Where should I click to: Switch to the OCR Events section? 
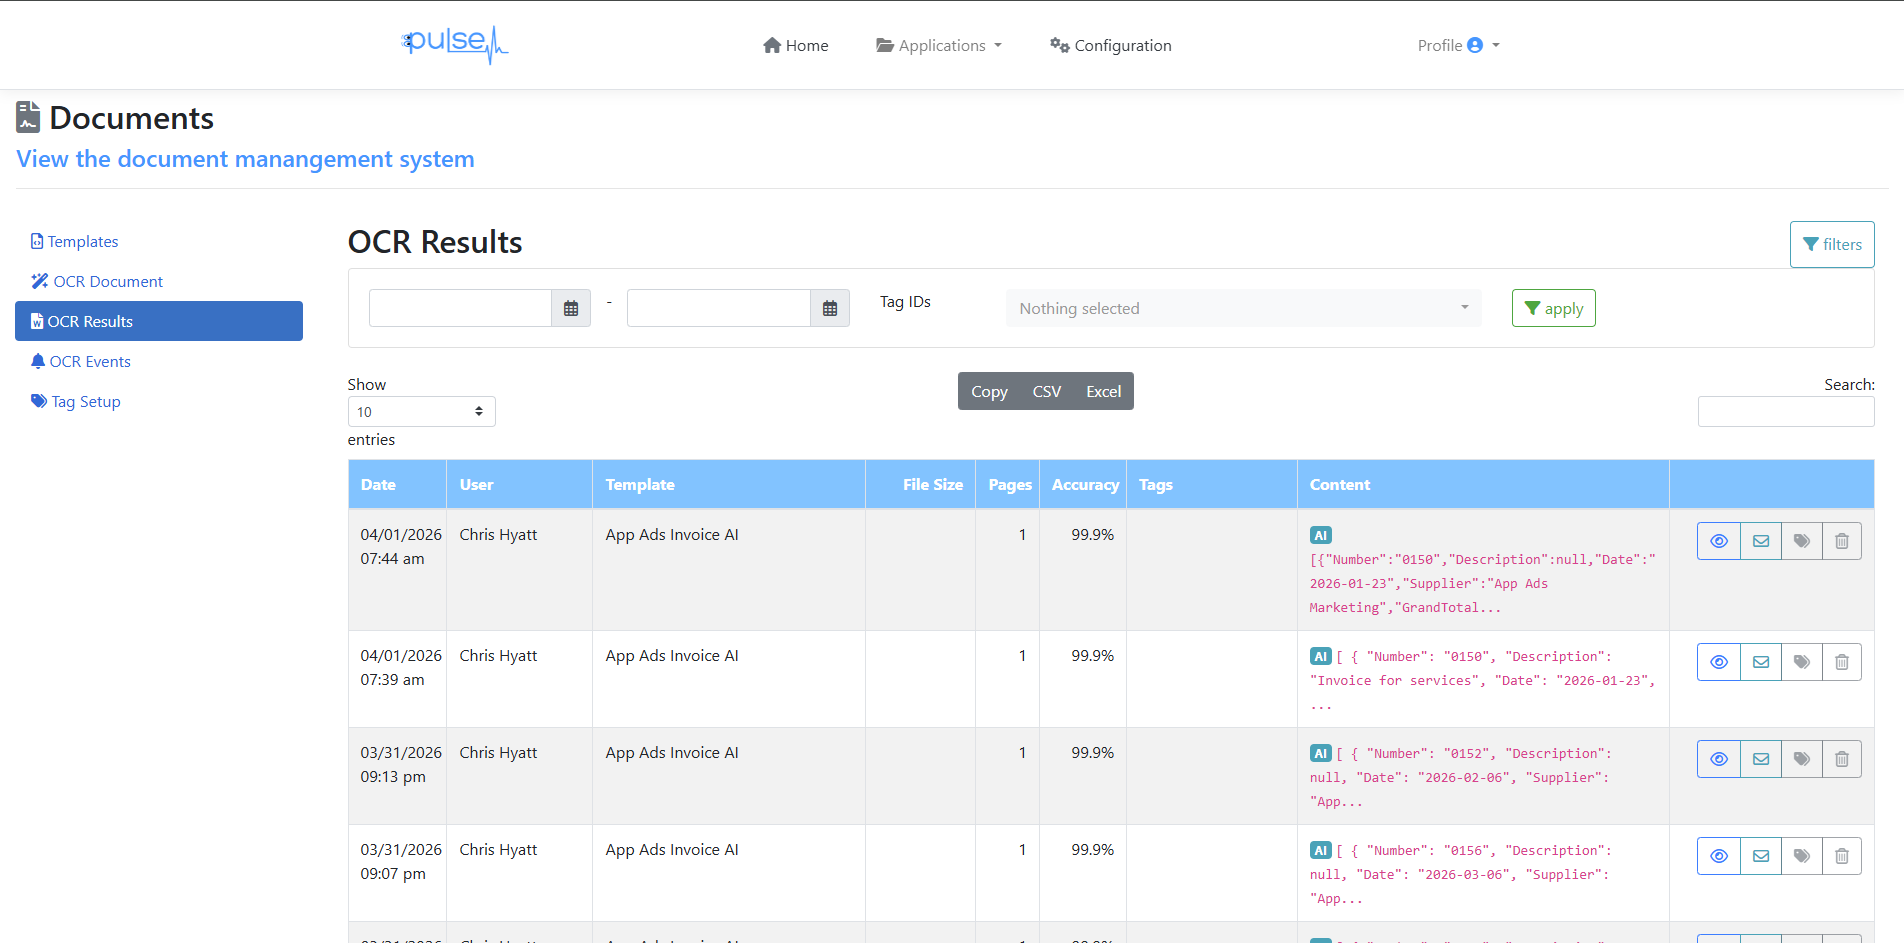click(x=89, y=361)
